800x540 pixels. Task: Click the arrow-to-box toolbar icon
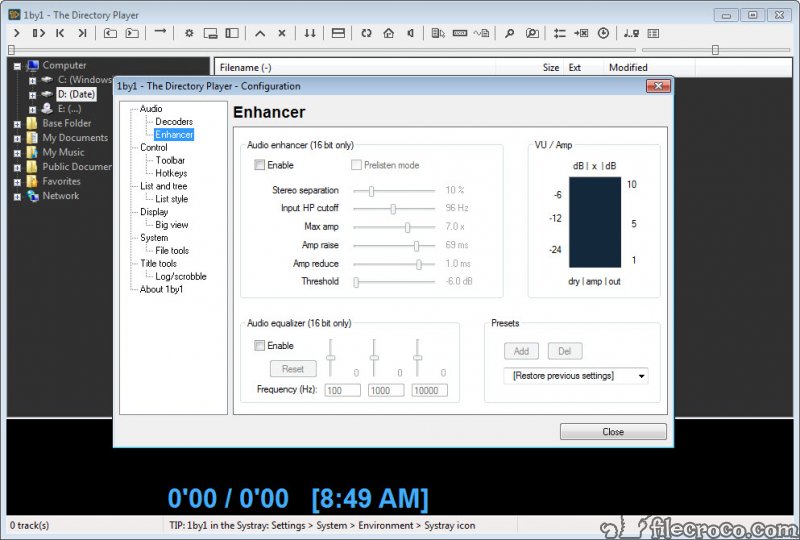[581, 33]
